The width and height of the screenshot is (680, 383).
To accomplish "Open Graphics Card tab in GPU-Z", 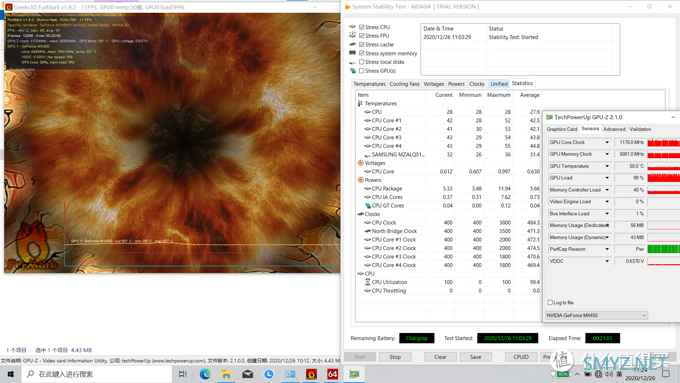I will pos(562,129).
